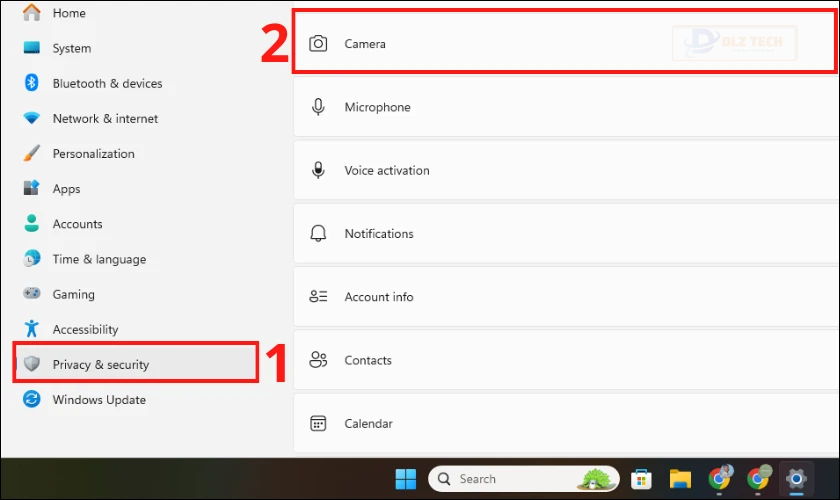Open Time & language settings

[x=99, y=259]
